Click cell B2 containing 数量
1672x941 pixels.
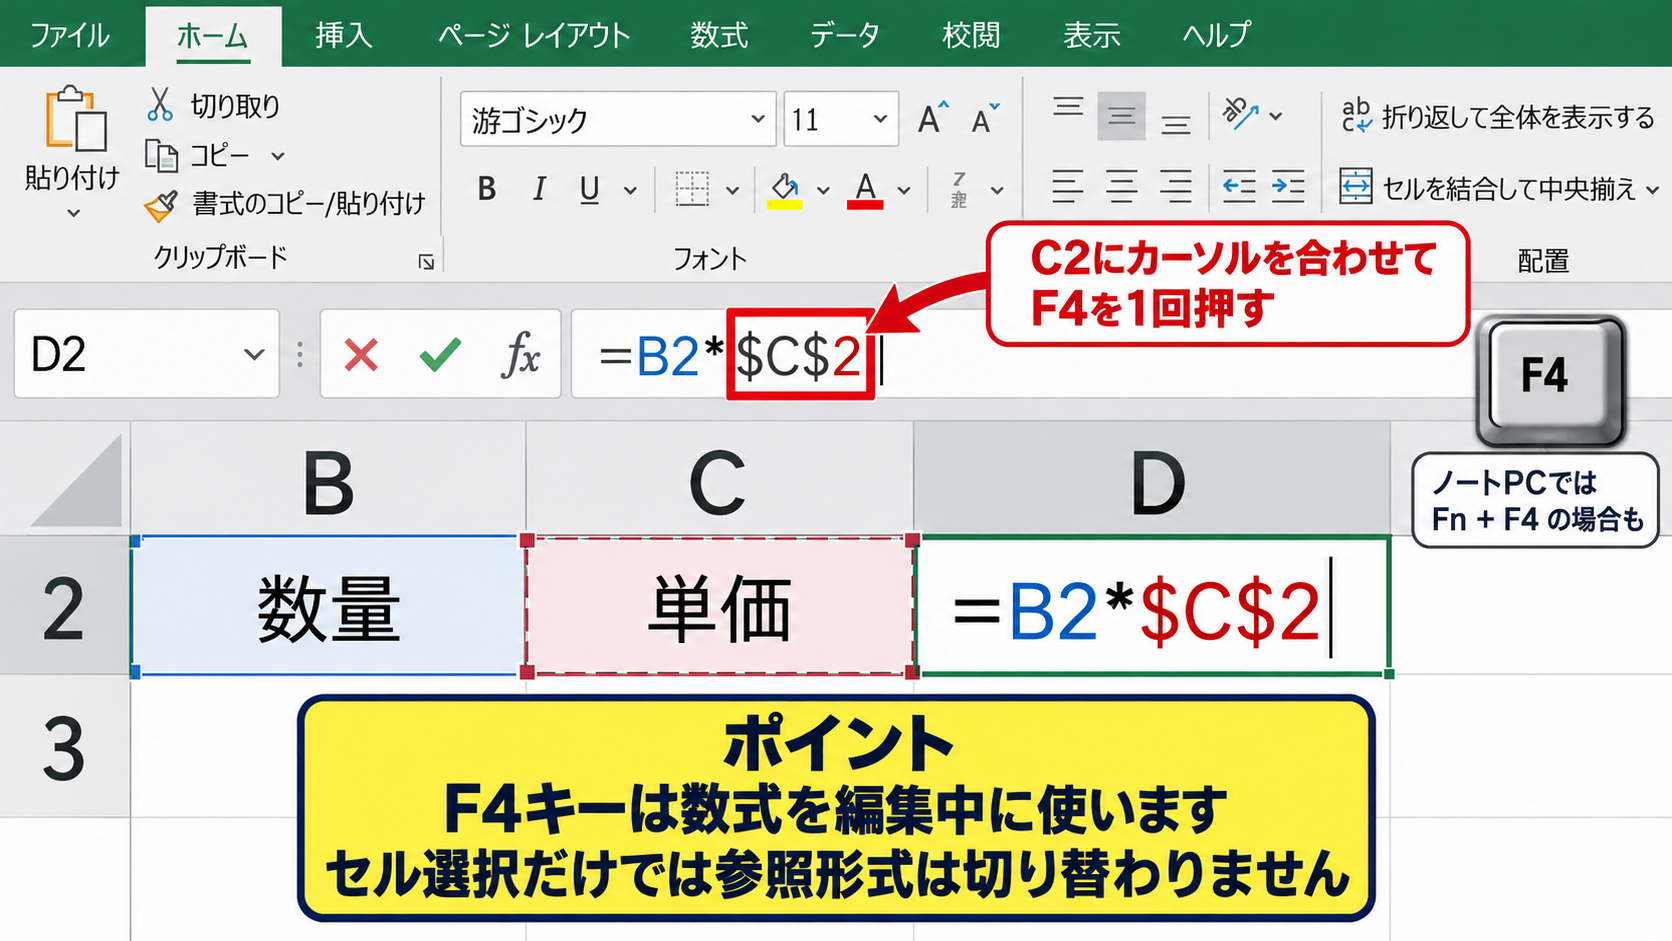point(328,607)
